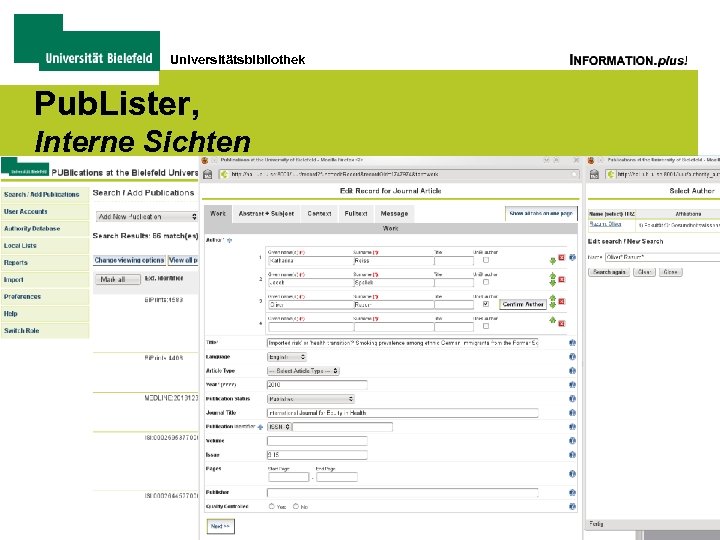Viewport: 720px width, 540px height.
Task: Open help icon for Publication Identifier field
Action: (572, 427)
